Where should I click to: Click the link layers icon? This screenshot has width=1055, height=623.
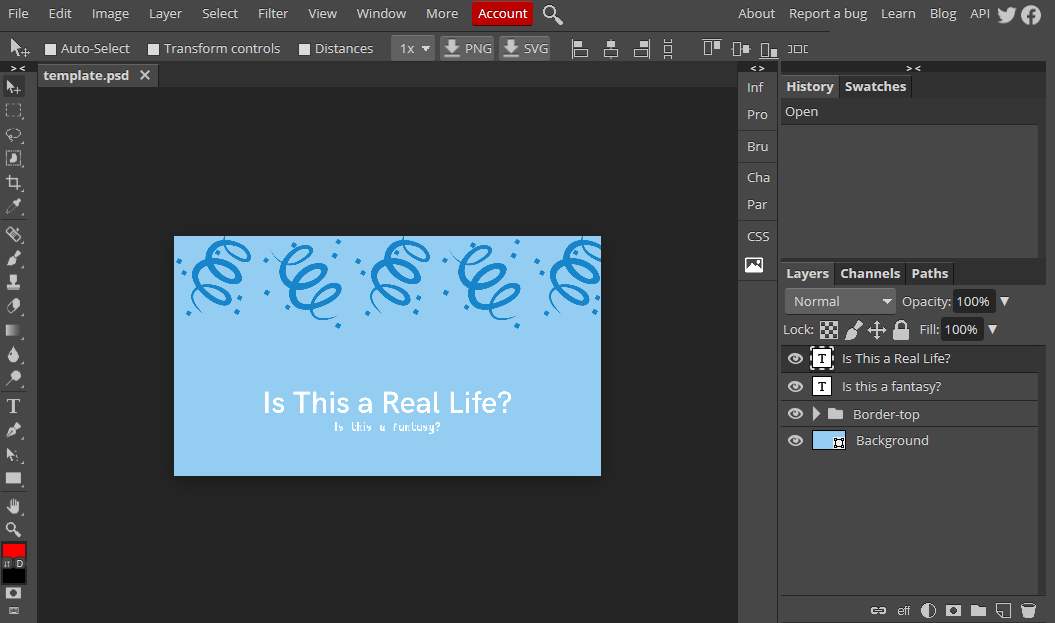point(878,610)
